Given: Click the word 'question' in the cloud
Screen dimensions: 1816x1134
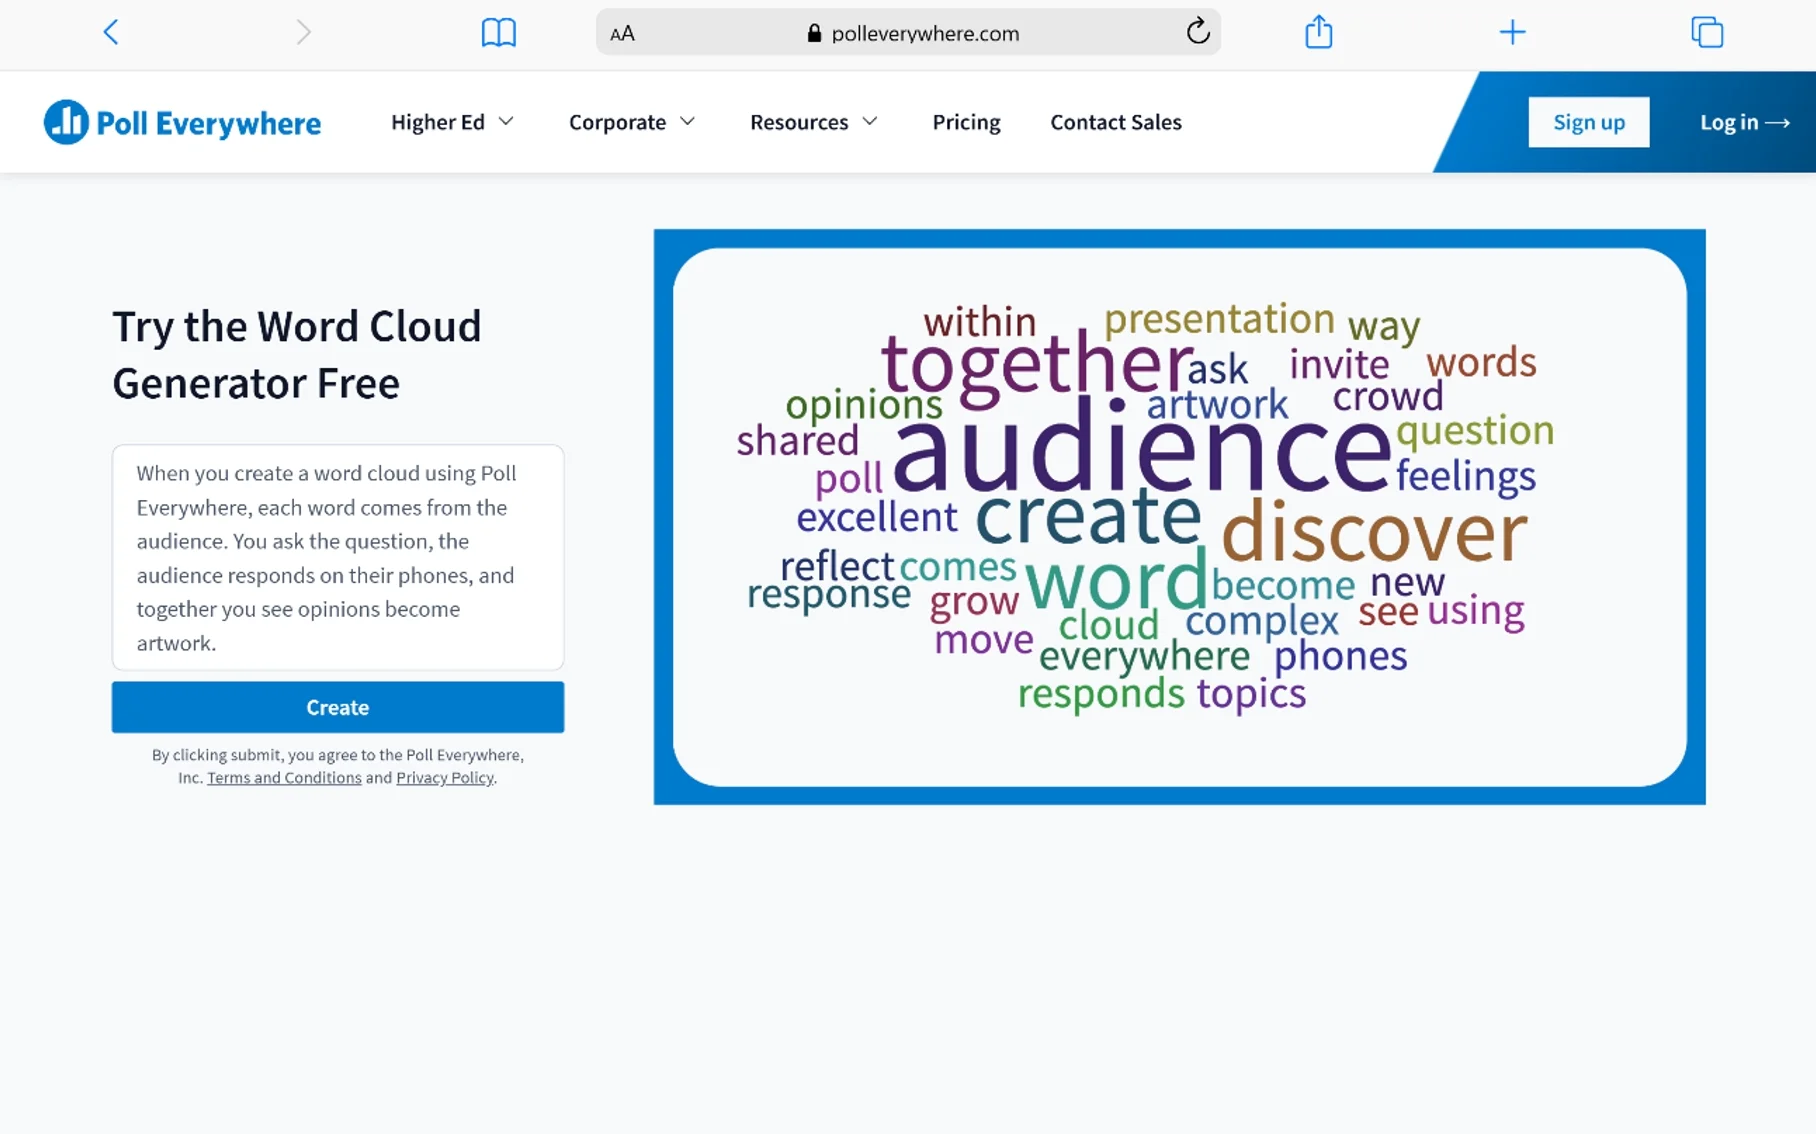Looking at the screenshot, I should [1475, 431].
